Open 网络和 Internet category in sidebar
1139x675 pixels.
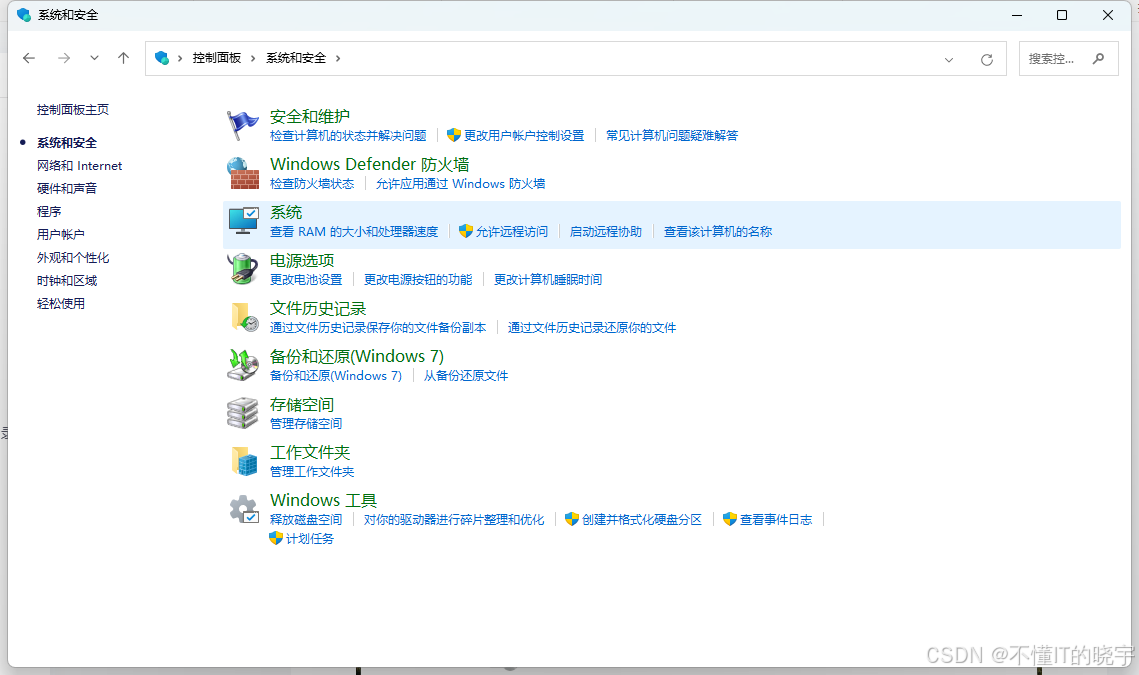79,166
